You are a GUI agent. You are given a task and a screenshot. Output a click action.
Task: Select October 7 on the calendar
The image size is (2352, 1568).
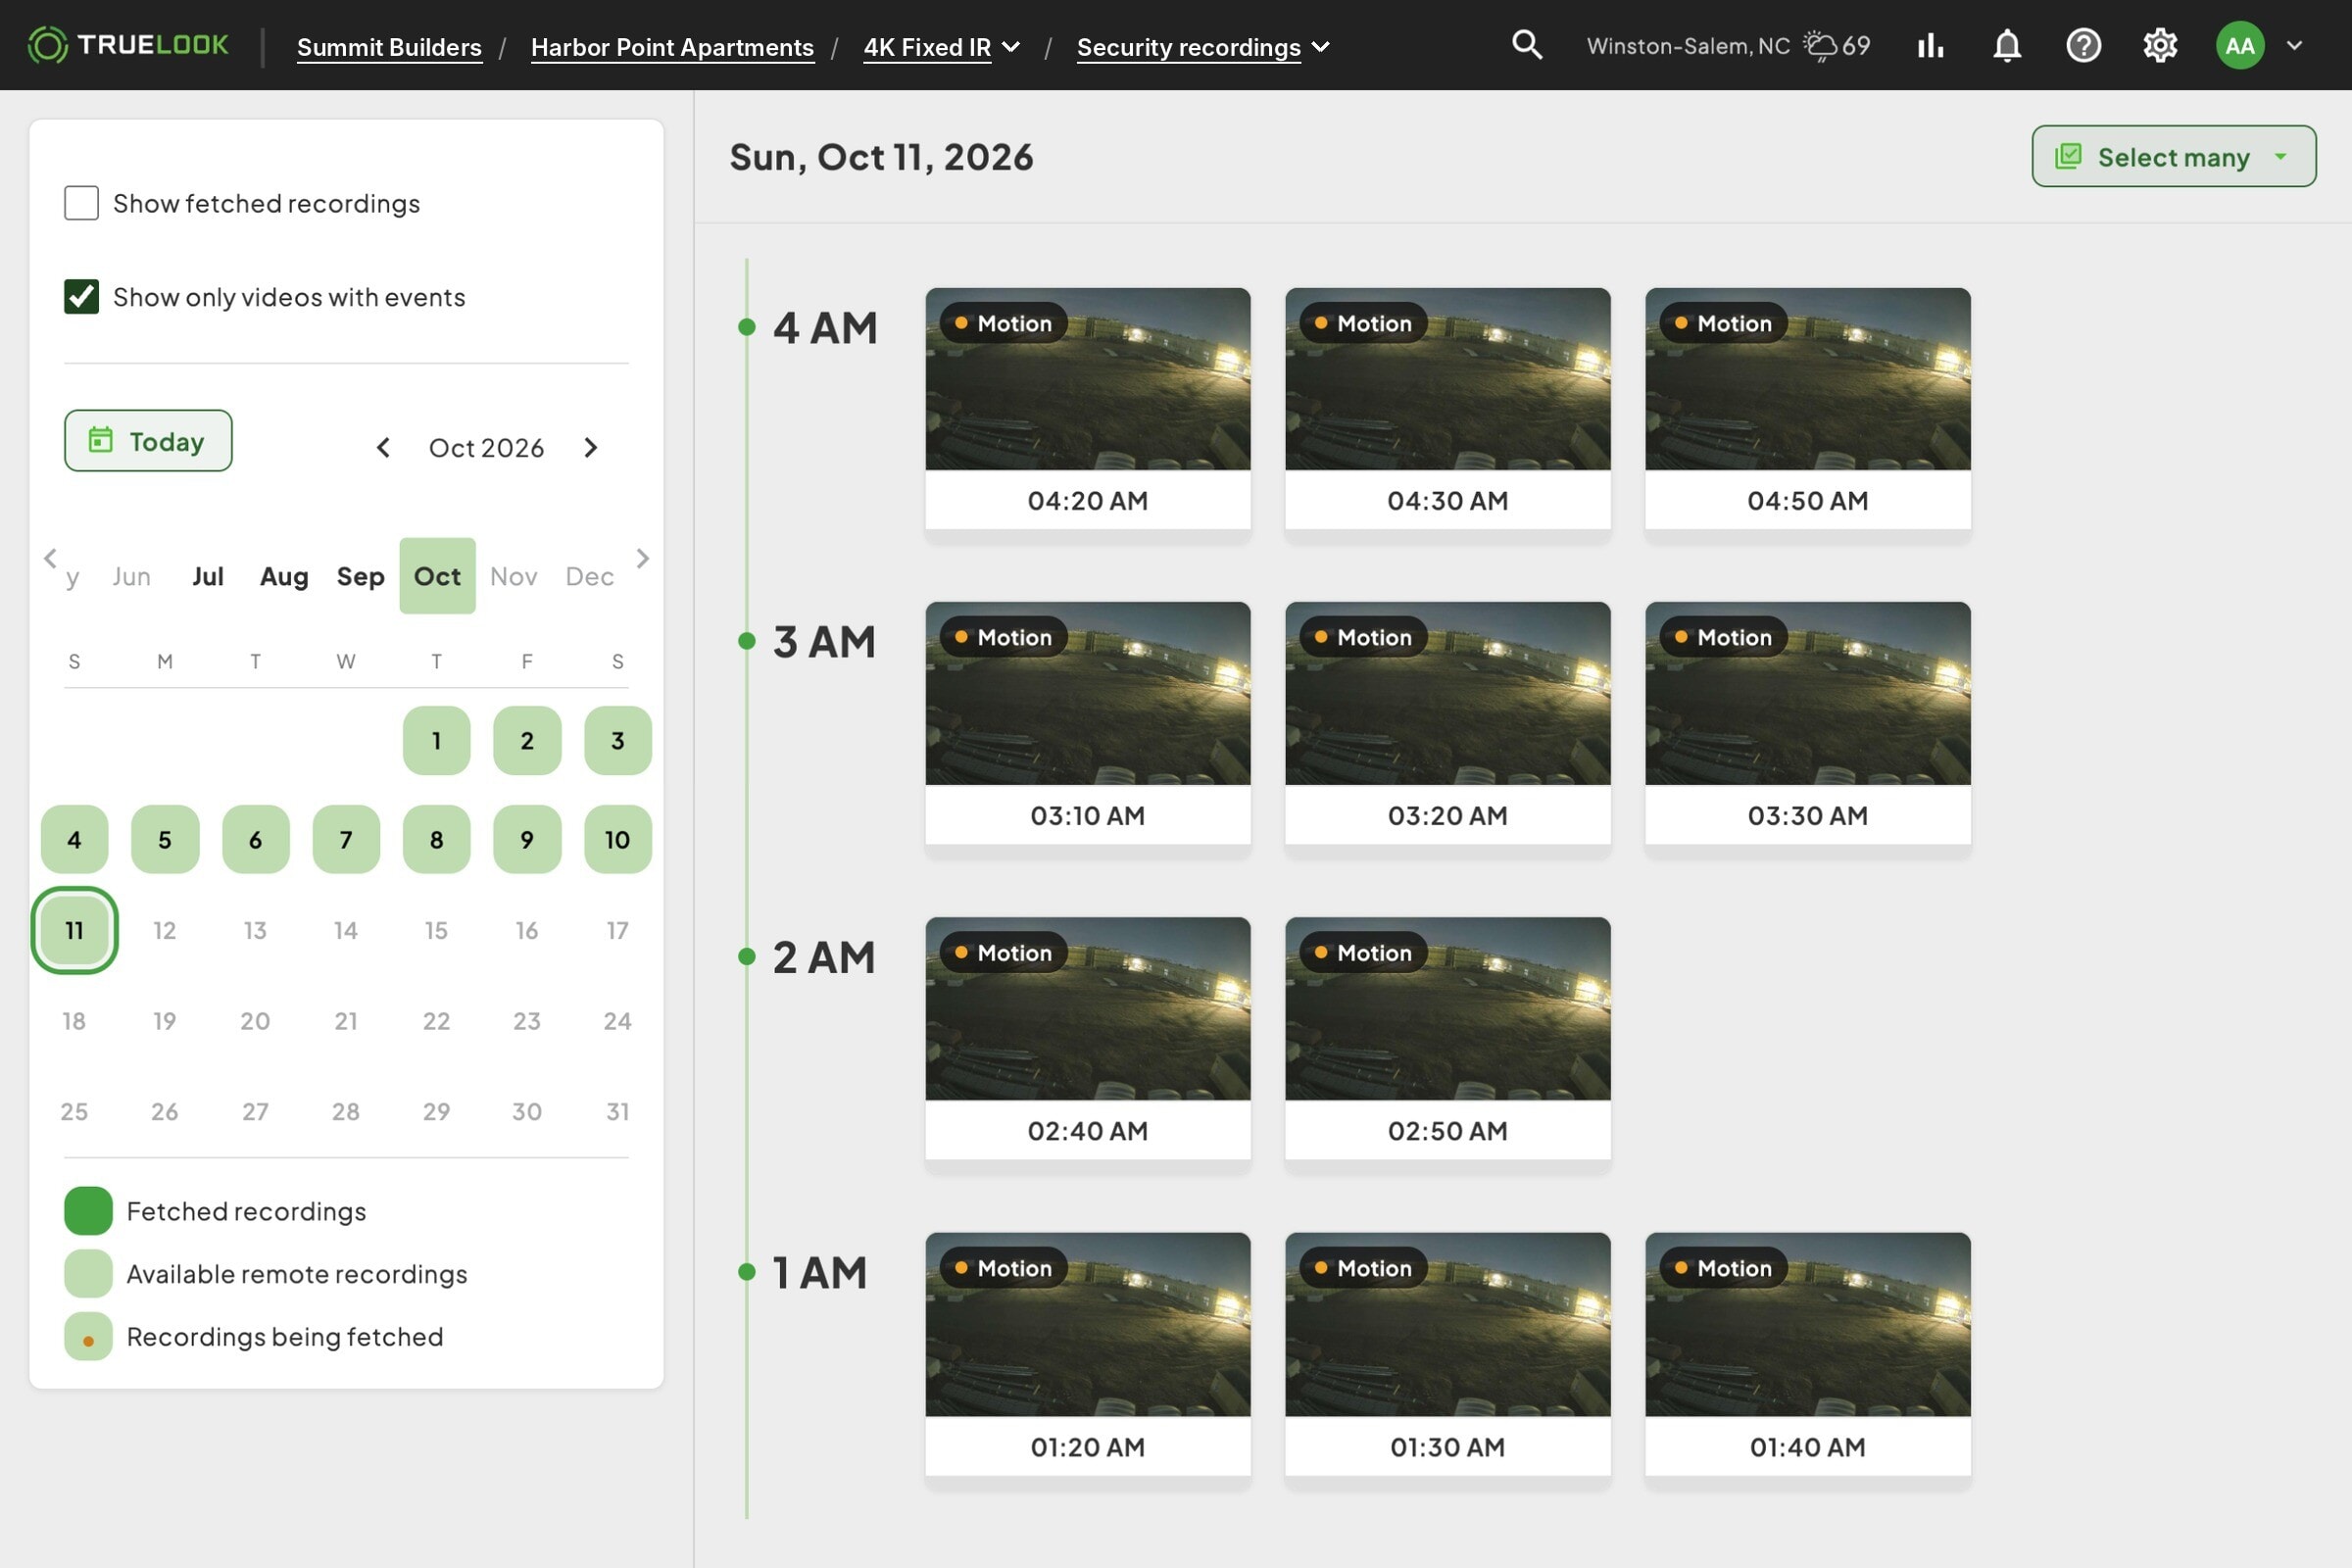[x=346, y=839]
